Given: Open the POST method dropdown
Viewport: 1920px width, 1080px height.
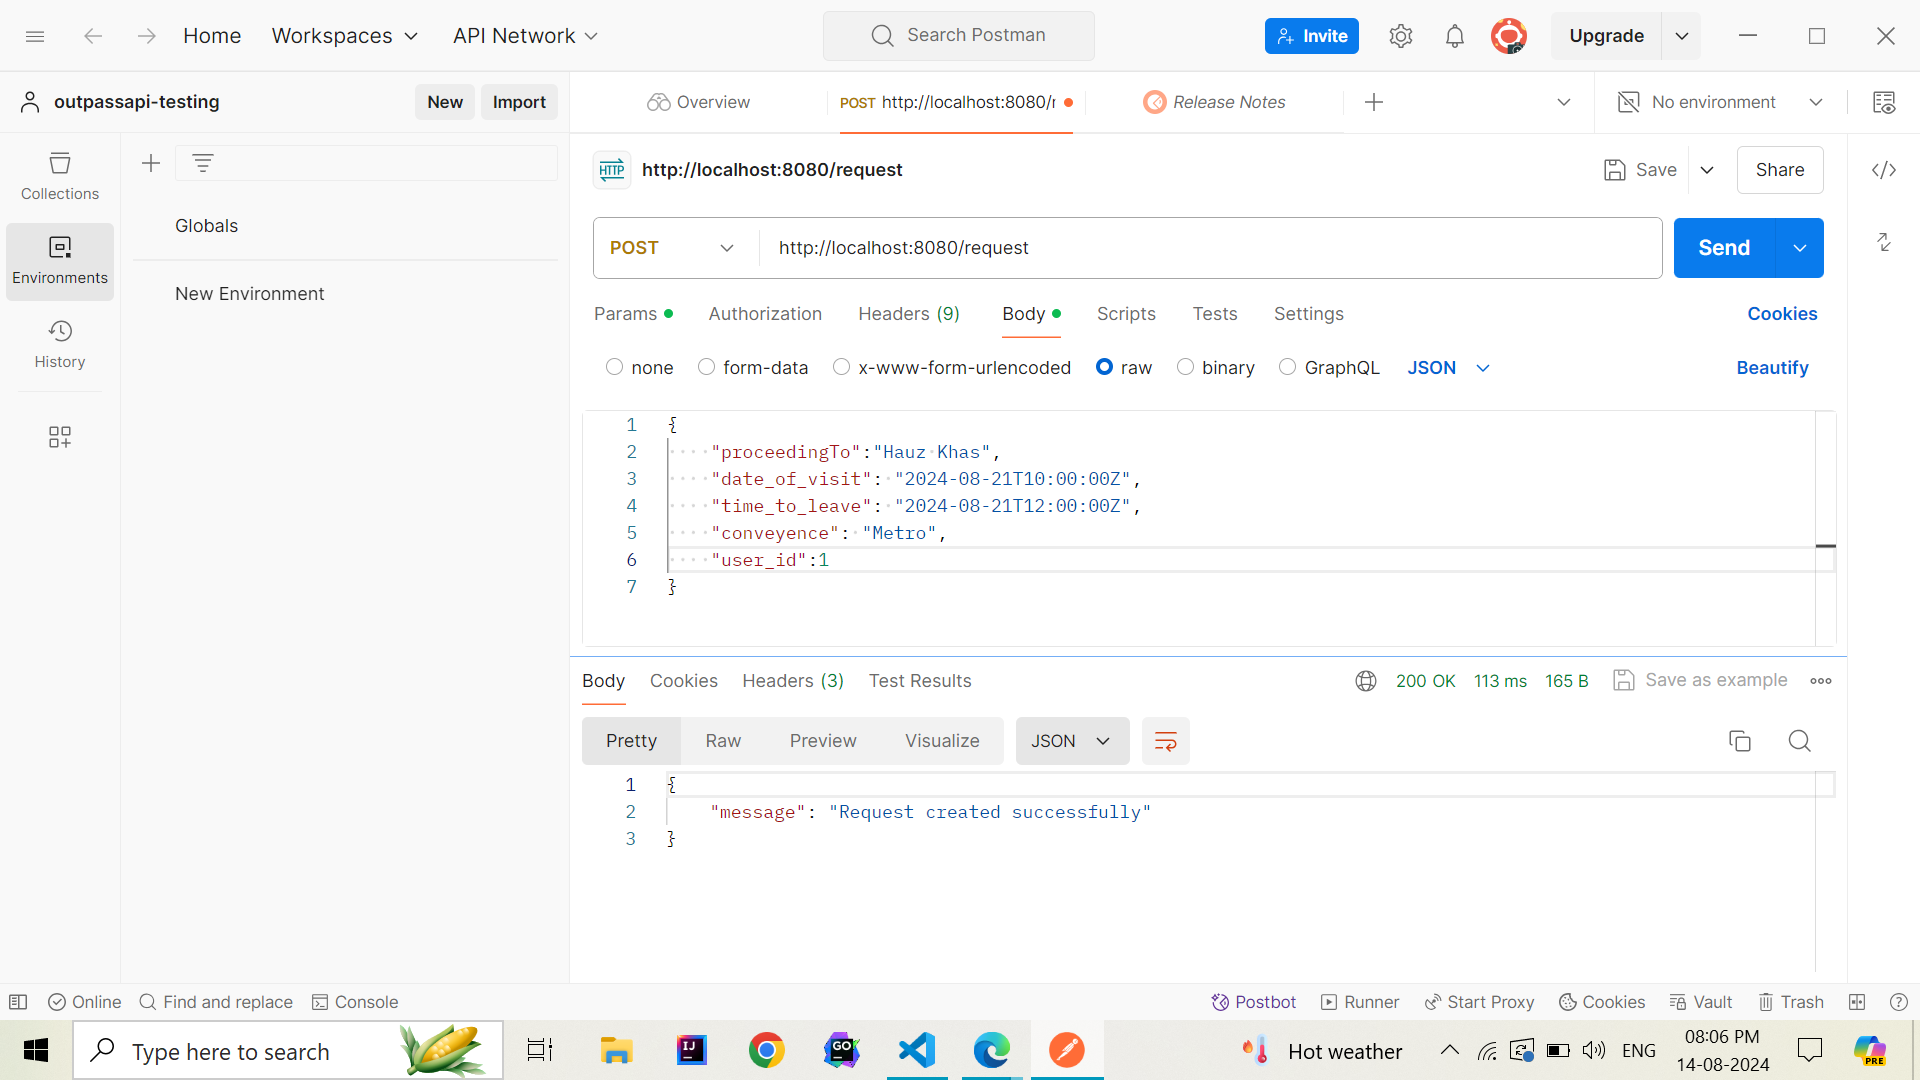Looking at the screenshot, I should 672,248.
